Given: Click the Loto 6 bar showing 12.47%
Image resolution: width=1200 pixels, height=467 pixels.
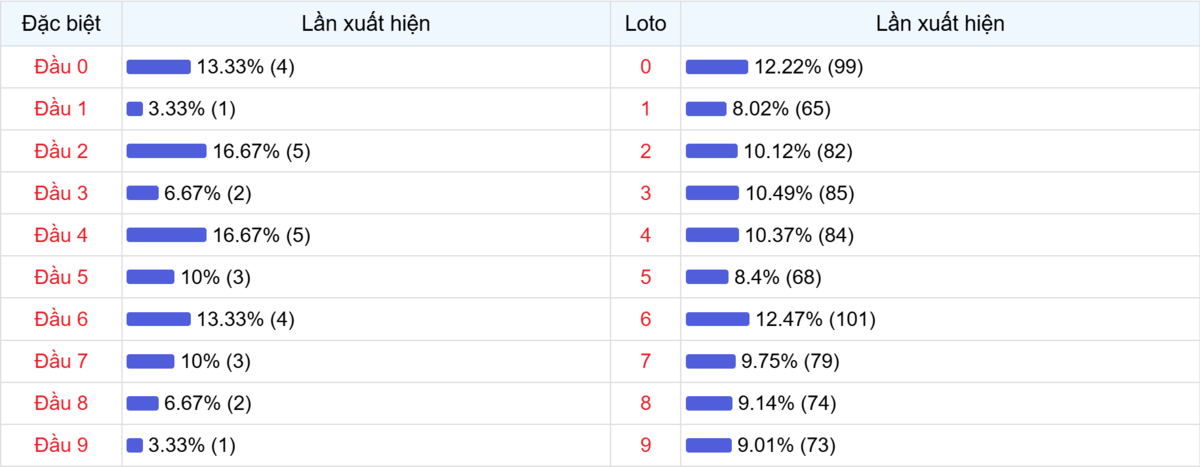Looking at the screenshot, I should [x=717, y=319].
